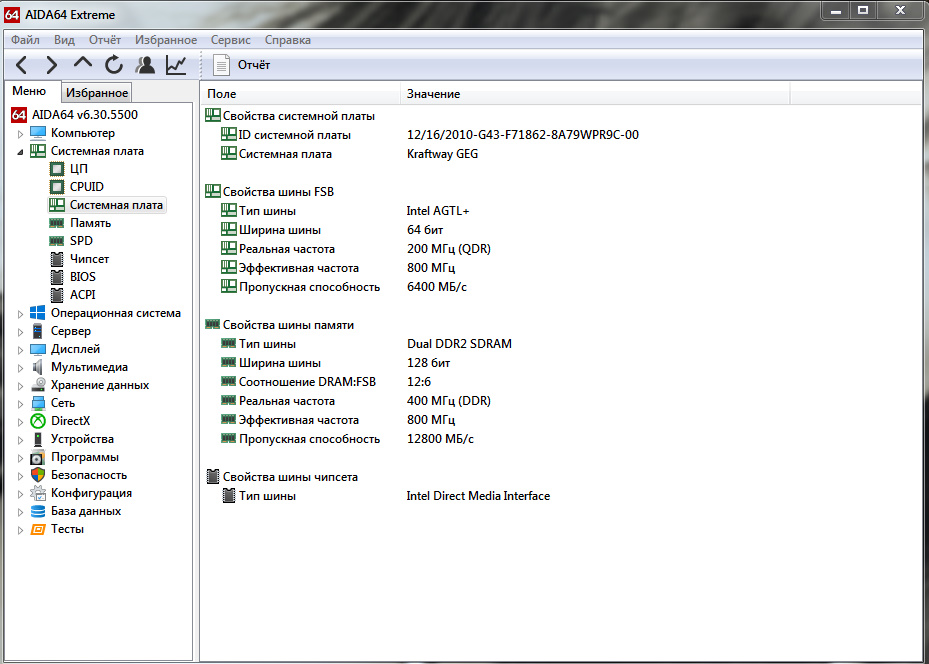Screen dimensions: 929x664
Task: Select the Конфигурация tree item
Action: pos(91,493)
